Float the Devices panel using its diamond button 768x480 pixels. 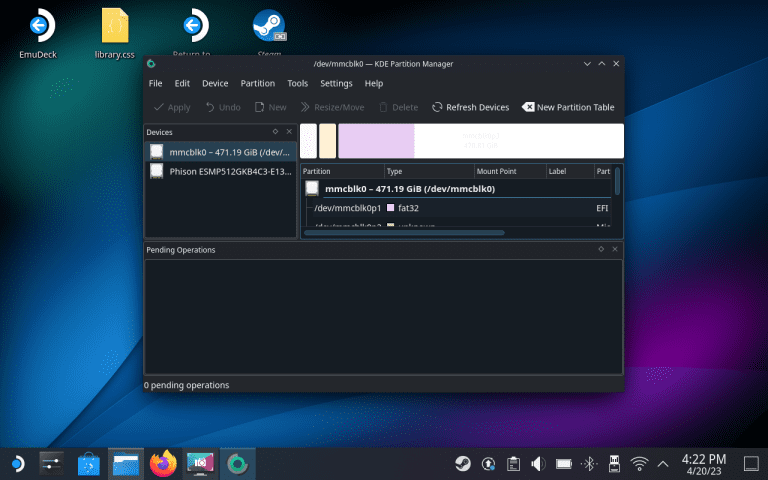[x=275, y=131]
